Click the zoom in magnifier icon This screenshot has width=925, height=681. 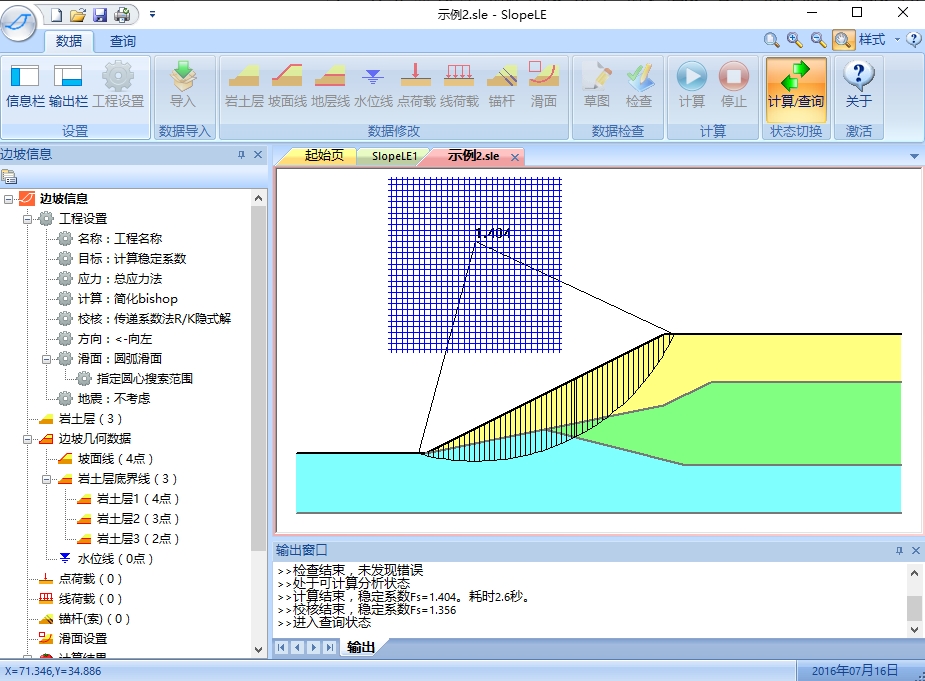pyautogui.click(x=795, y=40)
